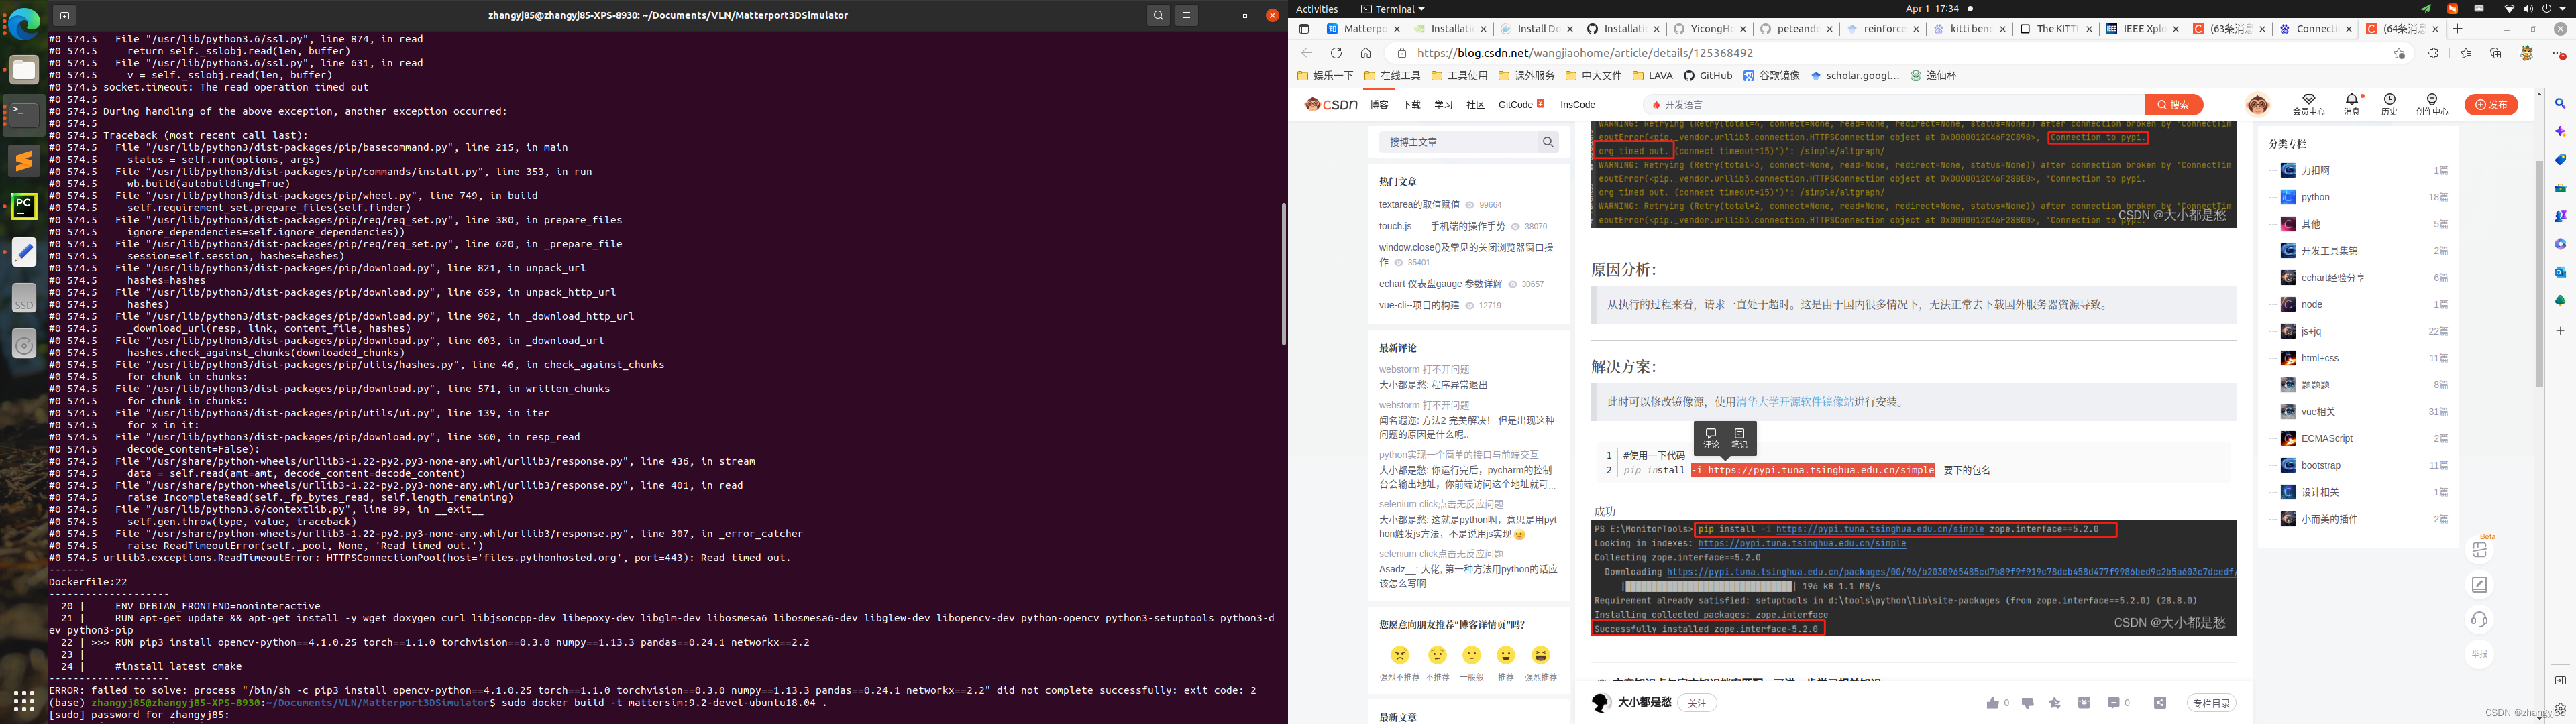Open the scholar.google bookmark
Viewport: 2576px width, 724px height.
1854,76
